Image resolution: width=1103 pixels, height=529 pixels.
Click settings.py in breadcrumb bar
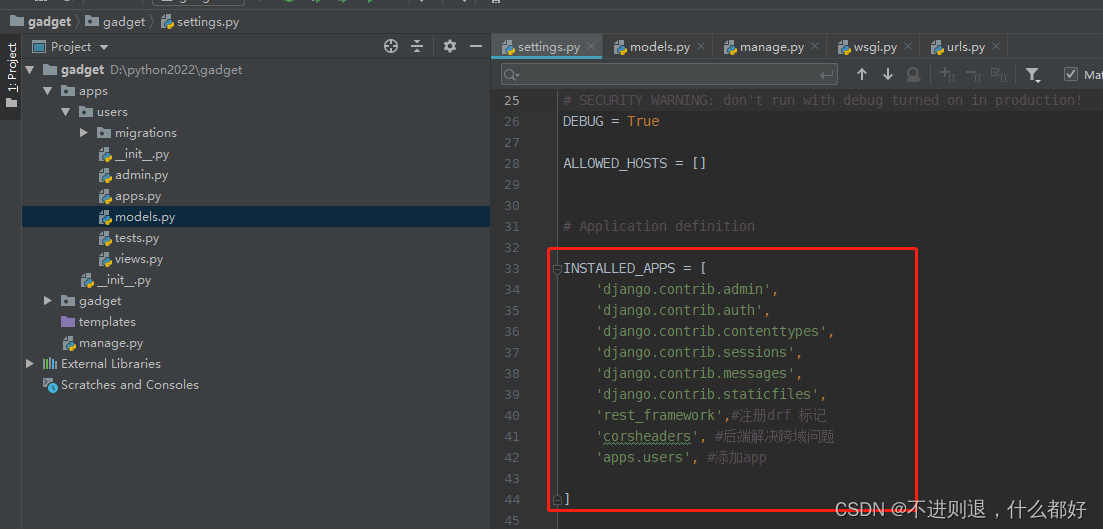(x=200, y=22)
